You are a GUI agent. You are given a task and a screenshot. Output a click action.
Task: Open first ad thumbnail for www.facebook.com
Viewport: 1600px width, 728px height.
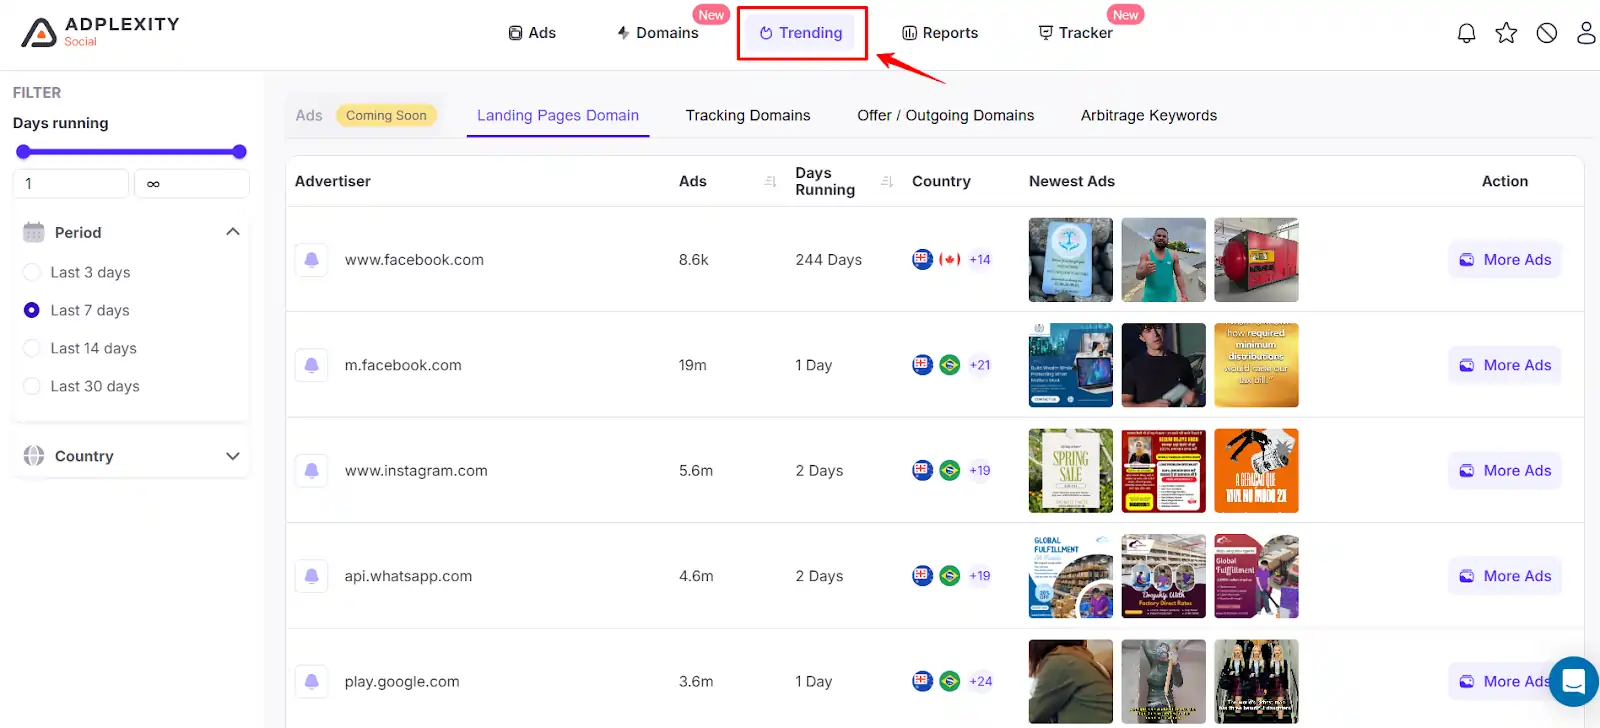(1071, 260)
